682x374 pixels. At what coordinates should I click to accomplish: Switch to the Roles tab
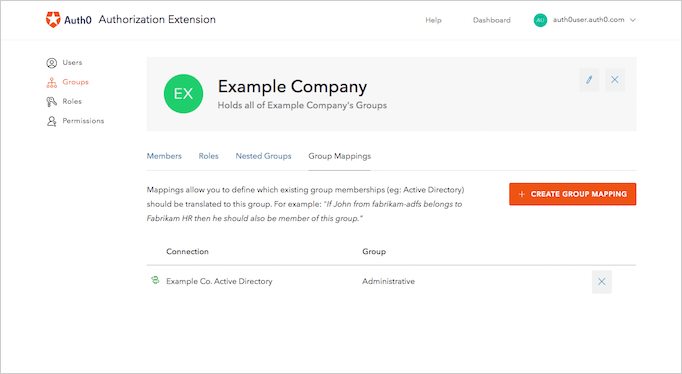coord(208,156)
